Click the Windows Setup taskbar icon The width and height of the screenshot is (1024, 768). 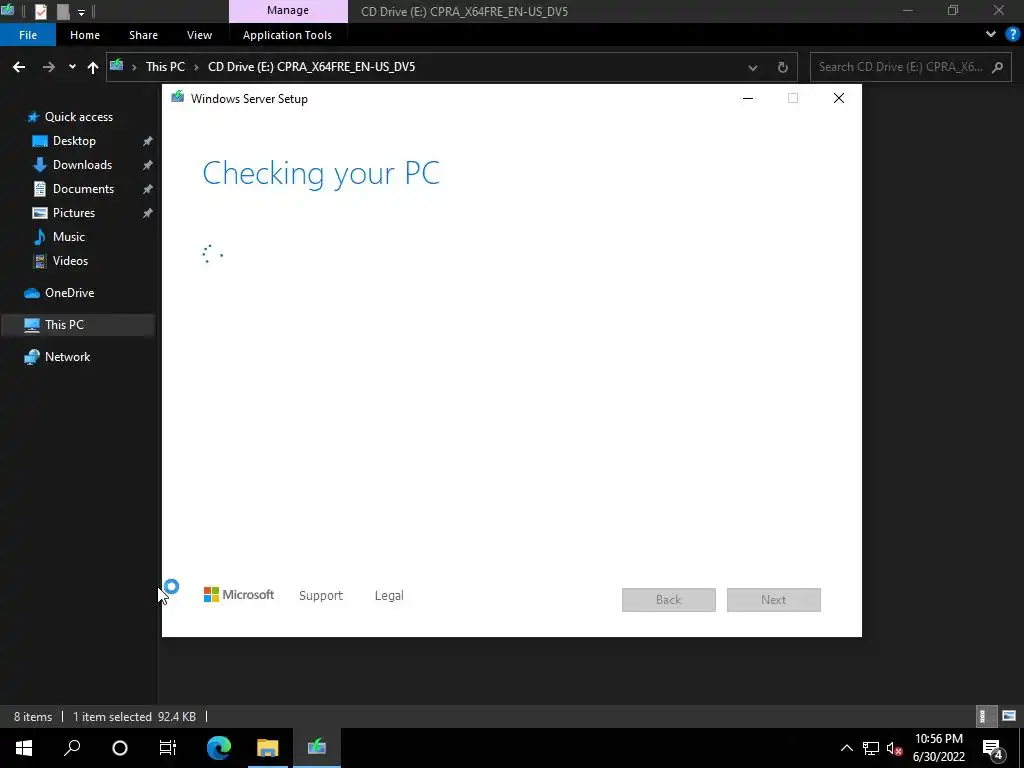317,748
